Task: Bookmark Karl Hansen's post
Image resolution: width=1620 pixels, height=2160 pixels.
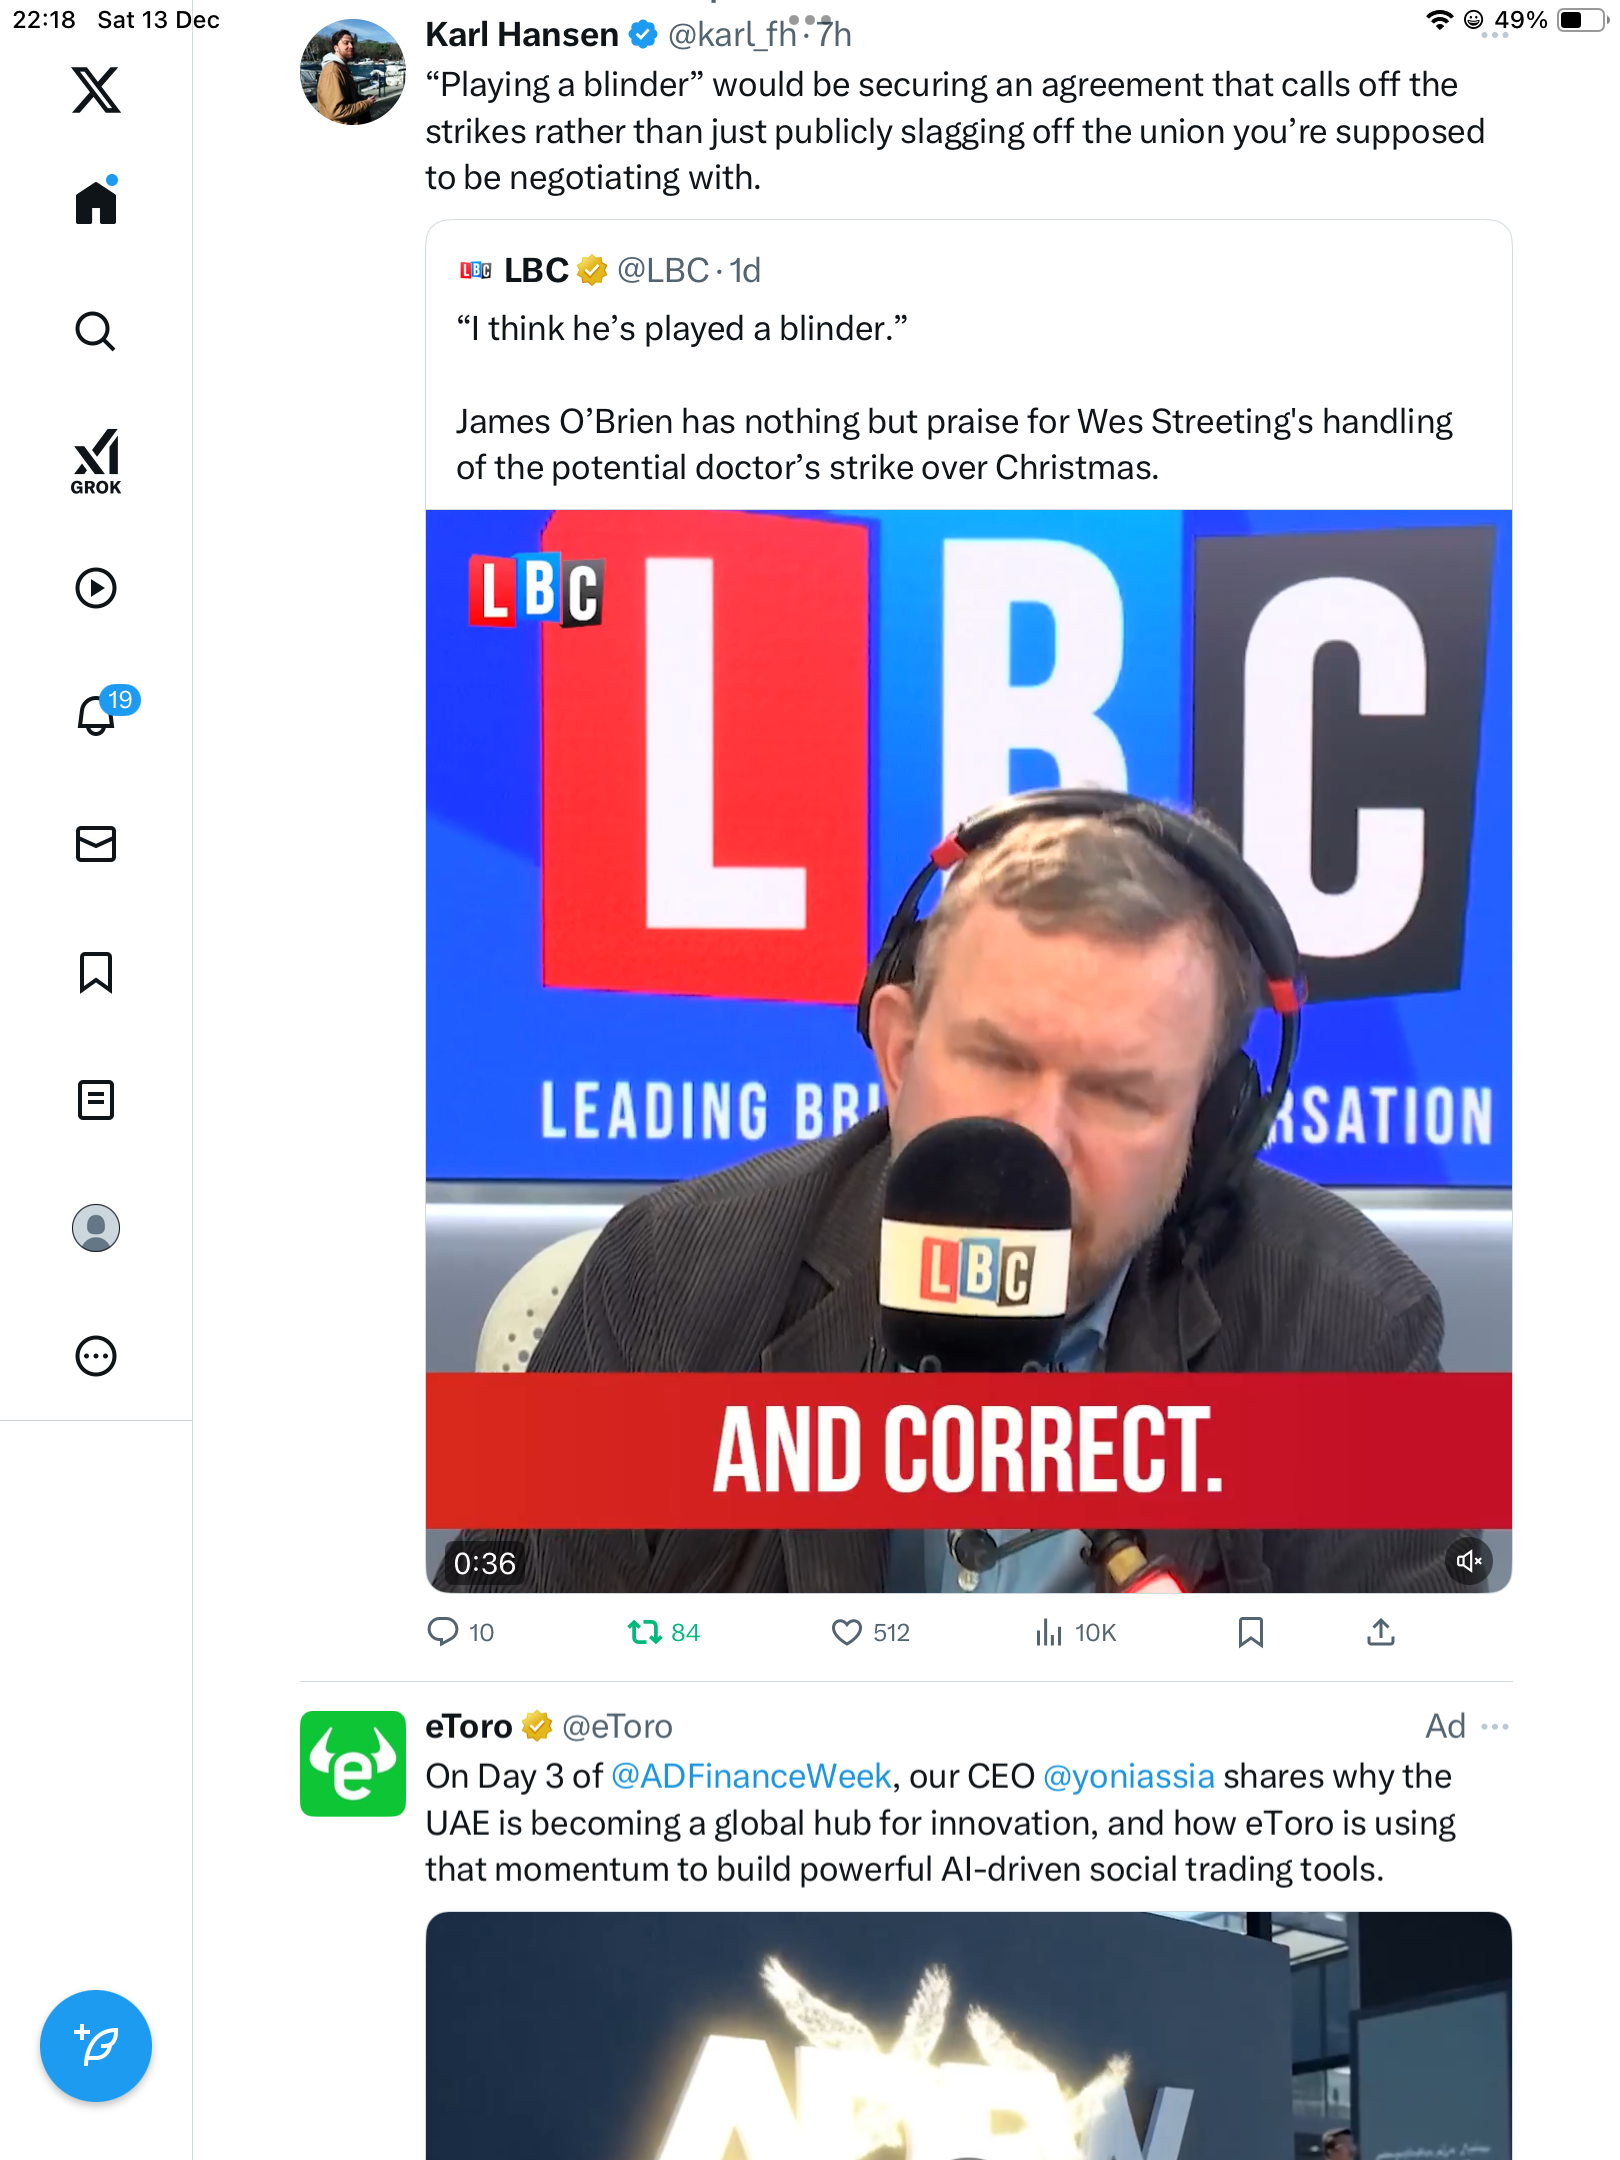Action: tap(1250, 1633)
